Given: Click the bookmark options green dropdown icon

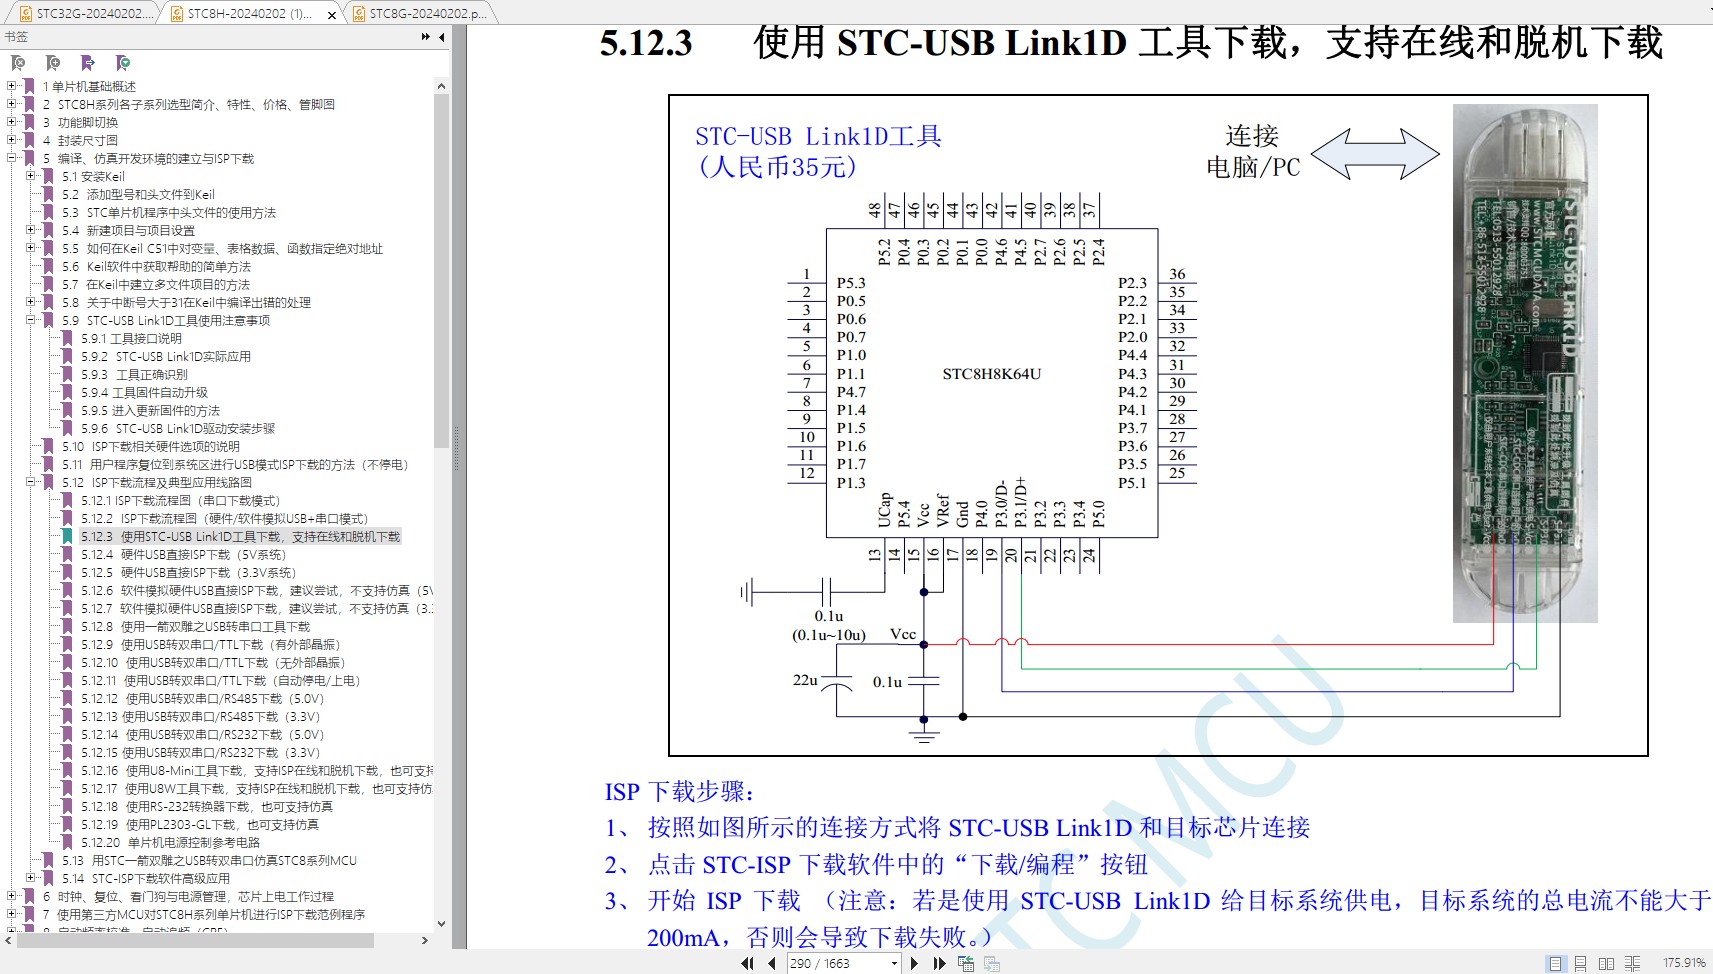Looking at the screenshot, I should (x=123, y=63).
